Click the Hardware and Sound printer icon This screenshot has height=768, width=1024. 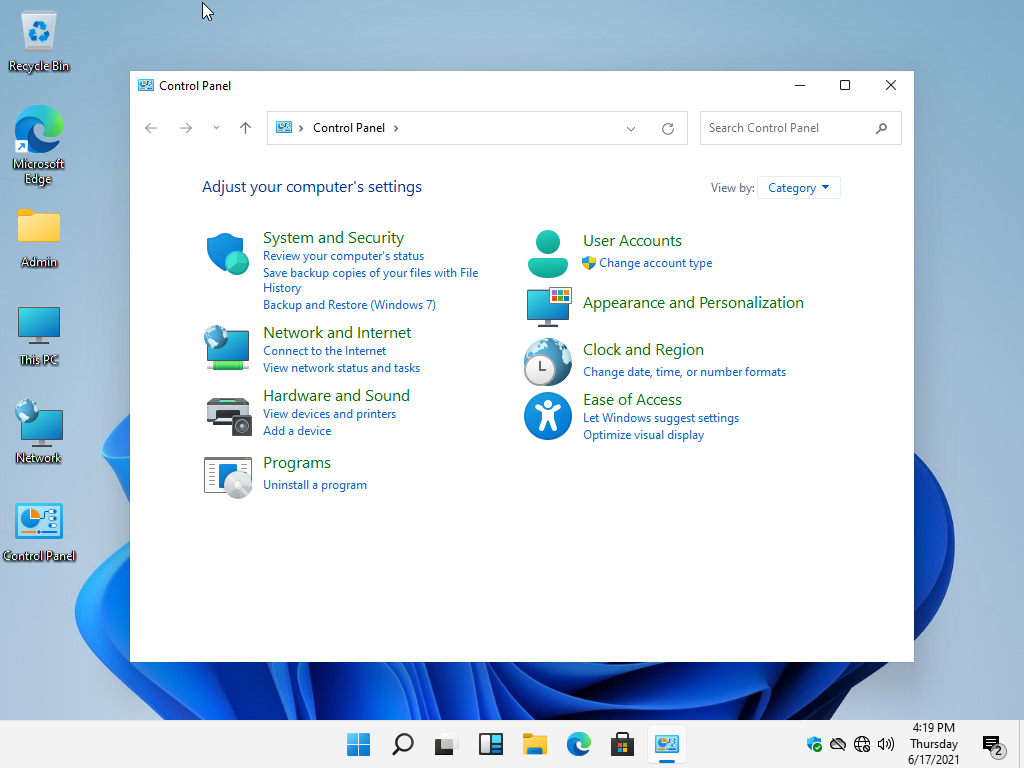pyautogui.click(x=227, y=413)
